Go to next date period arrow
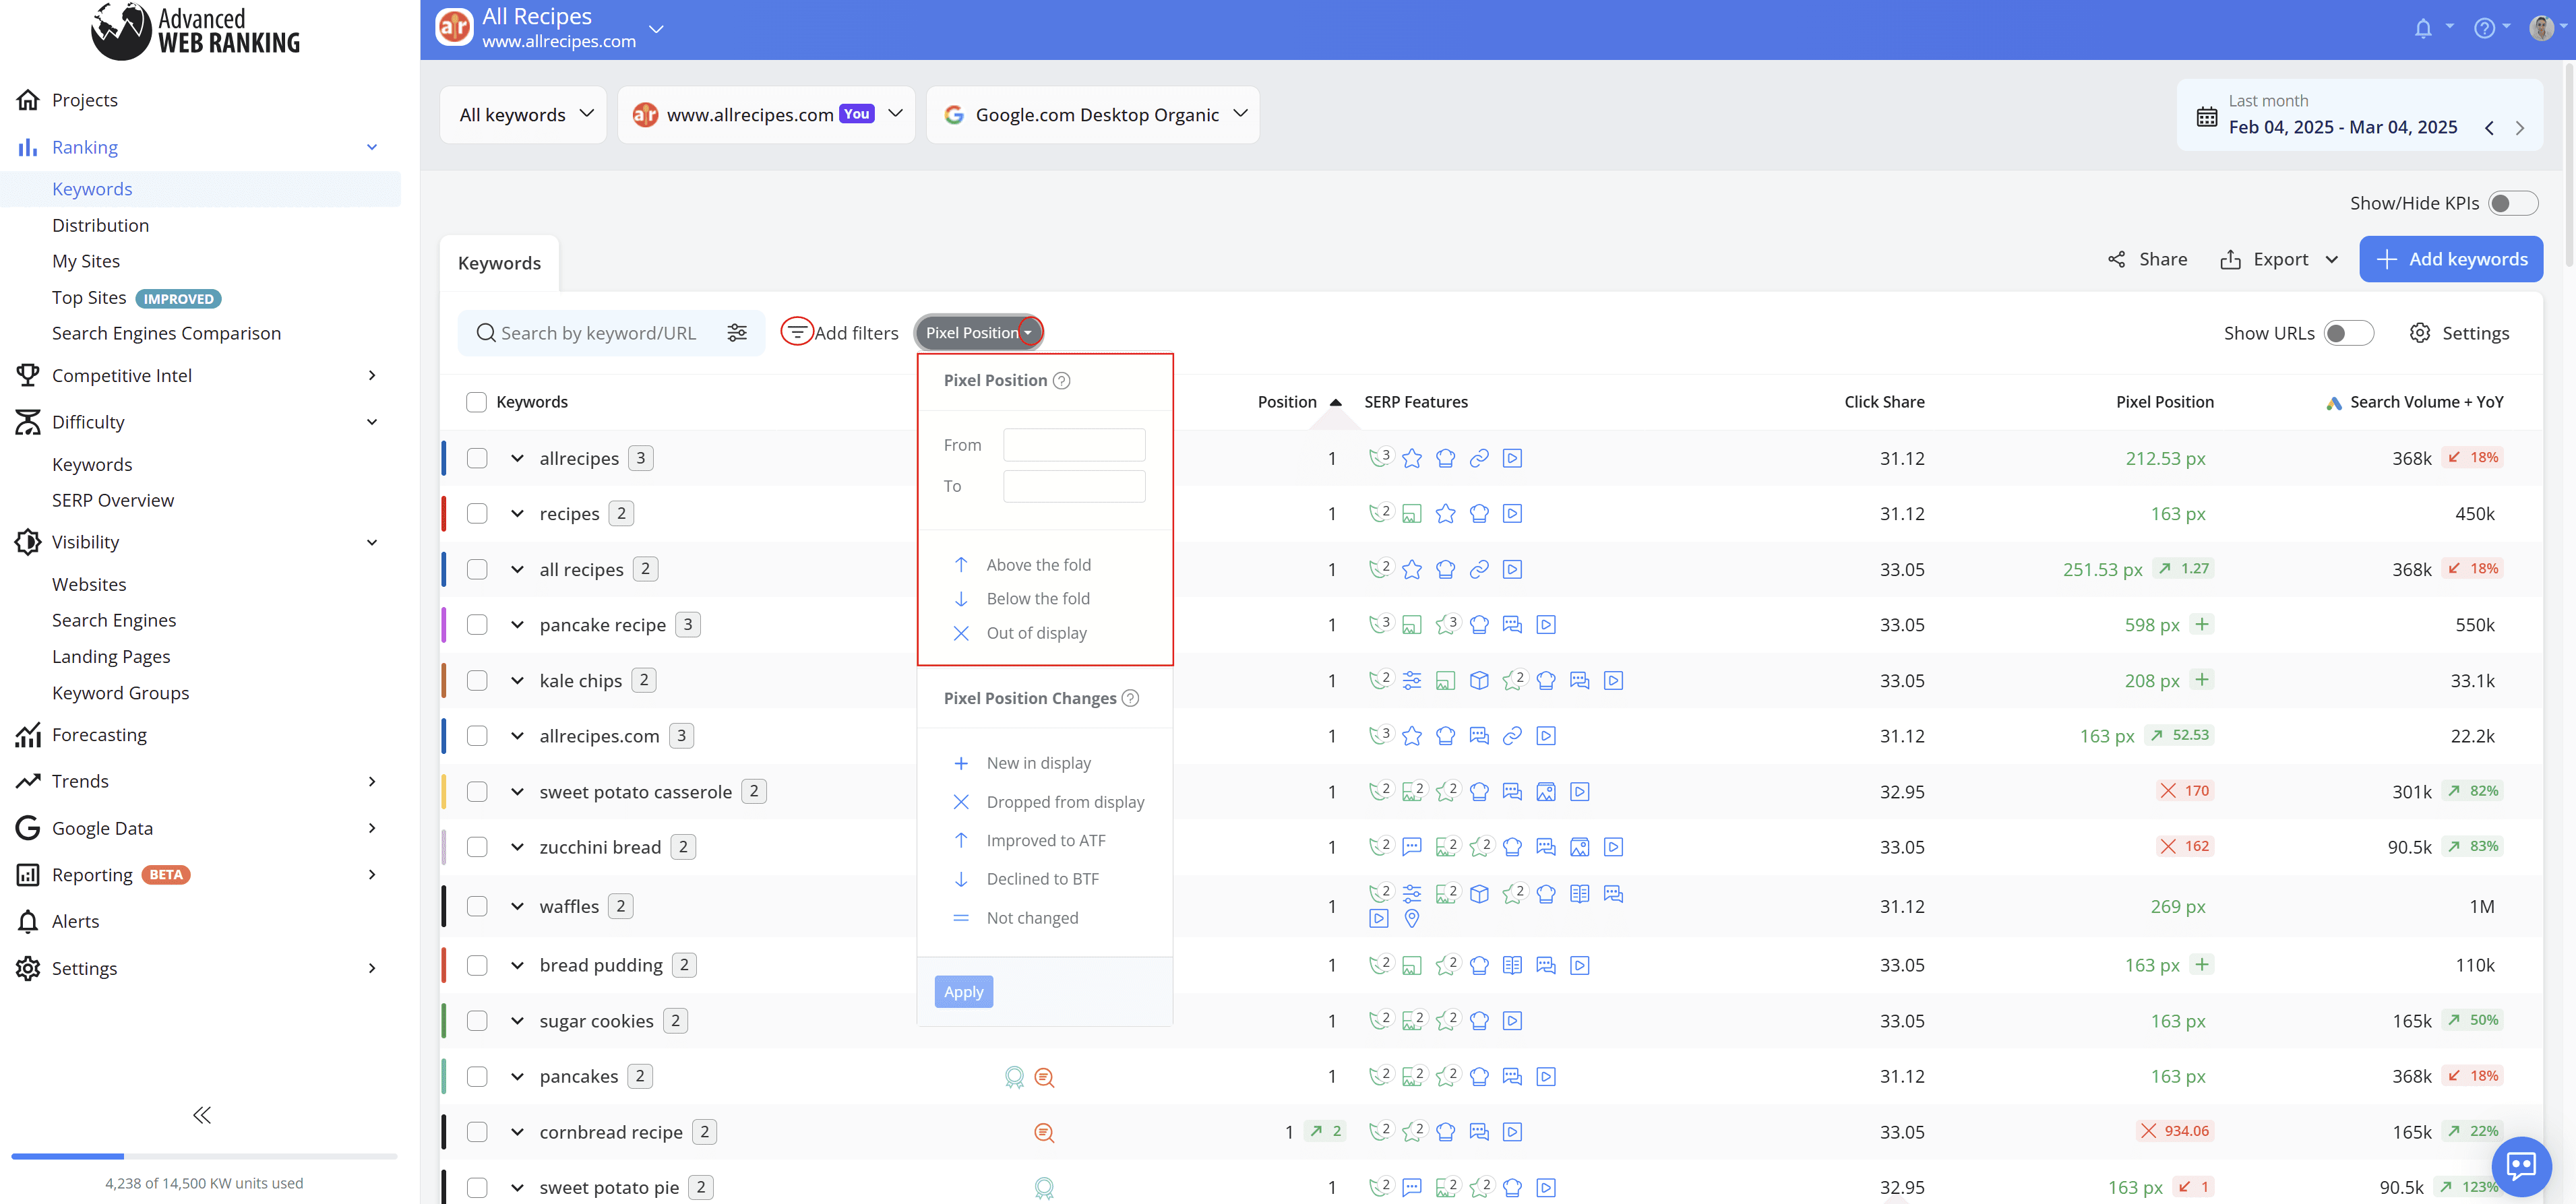2576x1204 pixels. point(2520,128)
